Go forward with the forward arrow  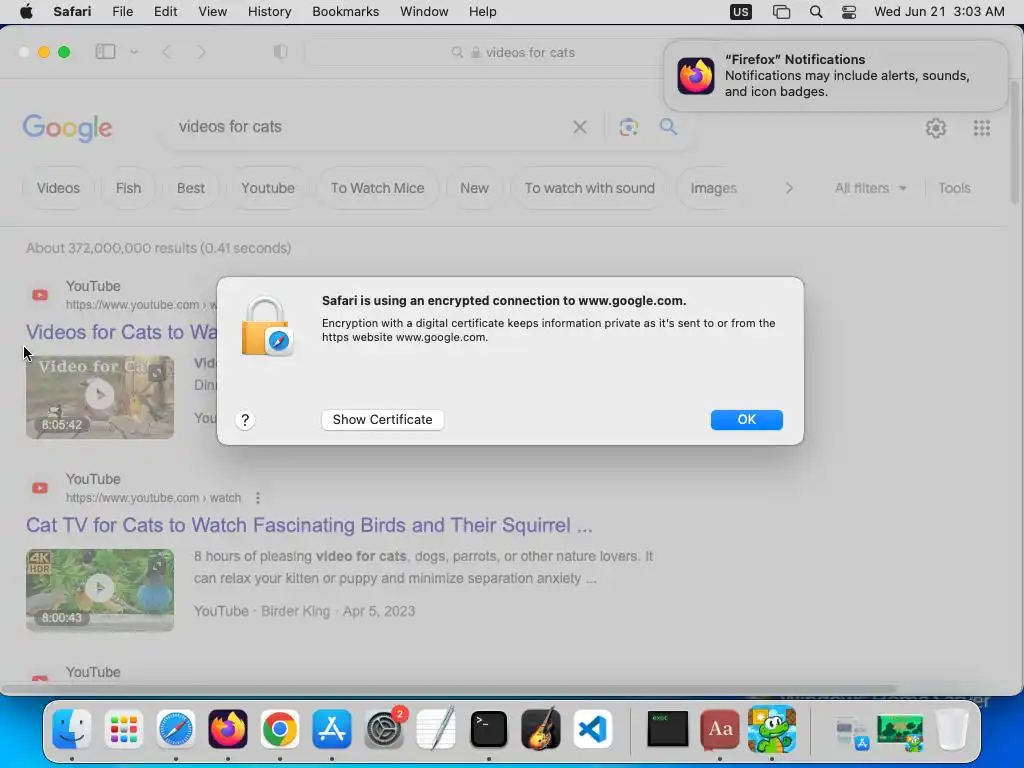[201, 52]
